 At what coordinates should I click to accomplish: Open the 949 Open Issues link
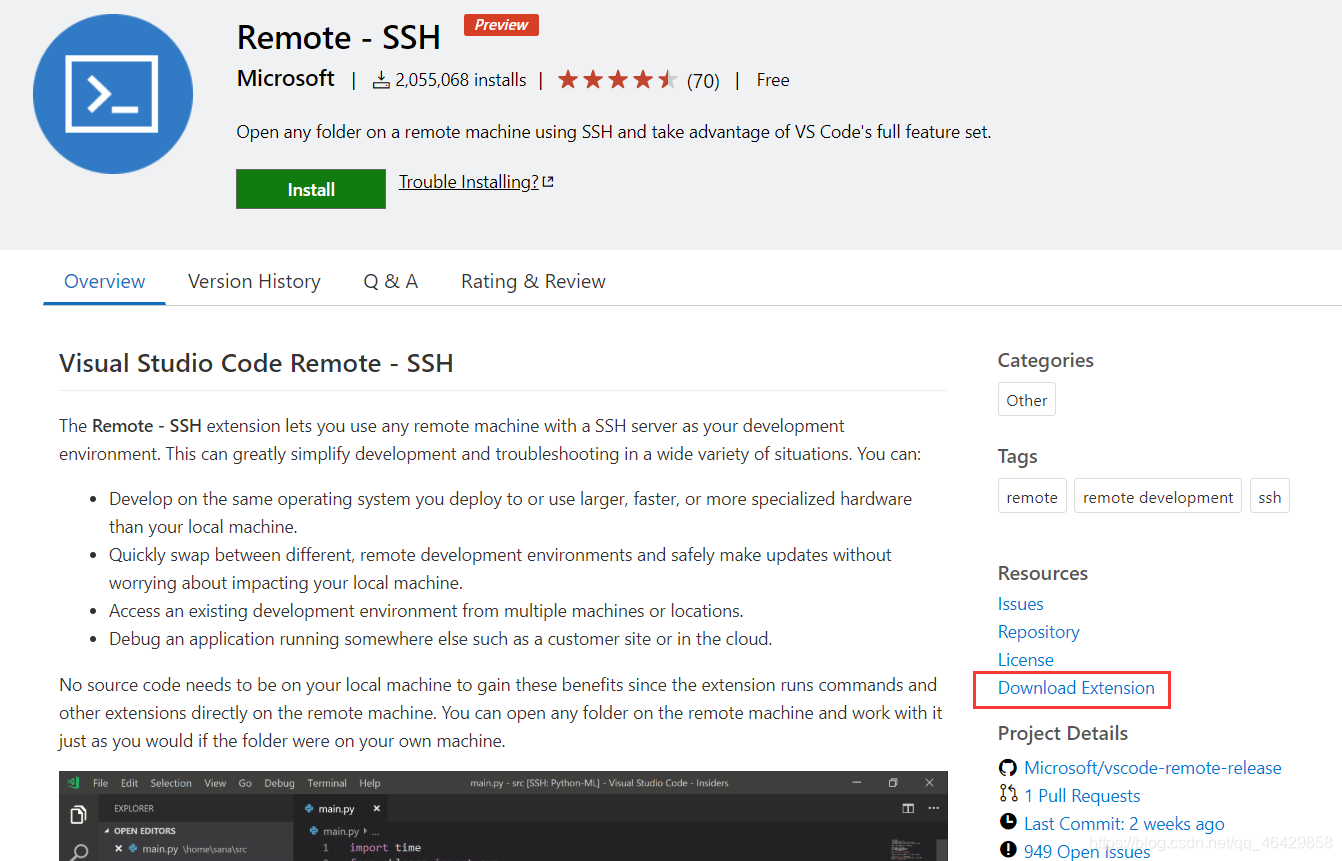(x=1087, y=851)
